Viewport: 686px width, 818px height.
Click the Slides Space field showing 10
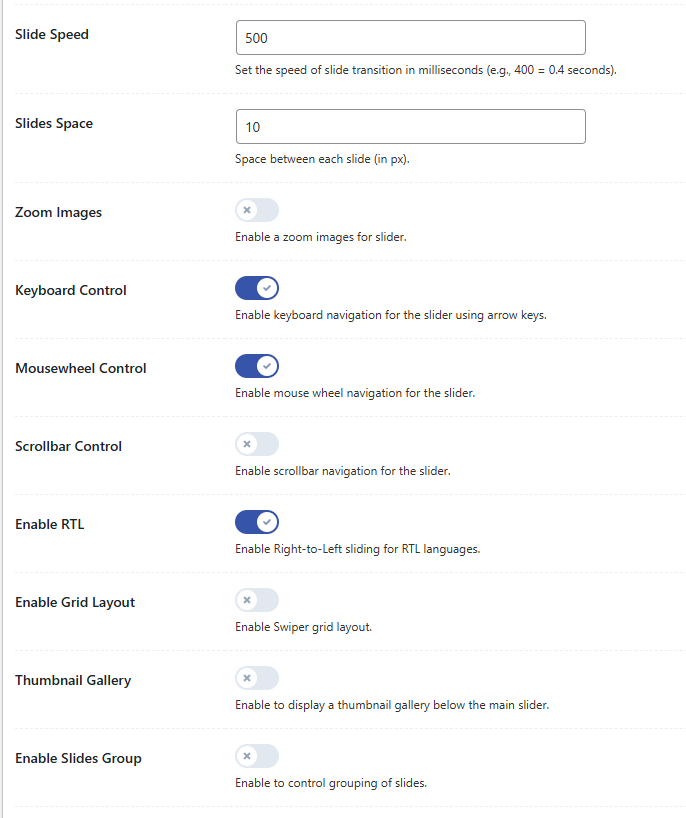point(409,126)
